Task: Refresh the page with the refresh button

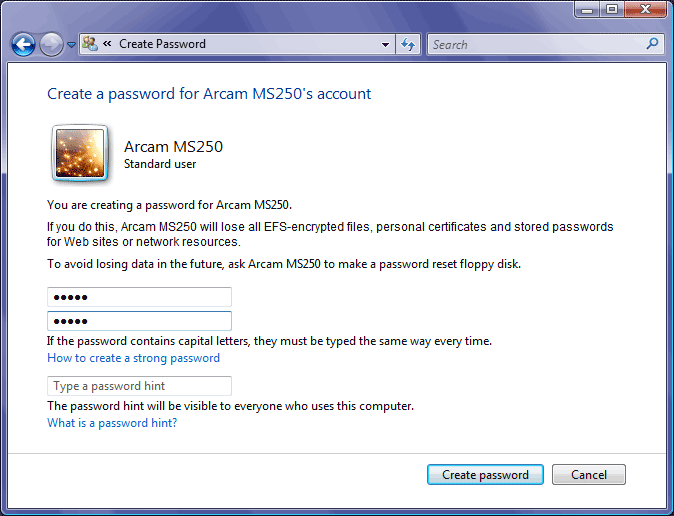Action: (x=408, y=44)
